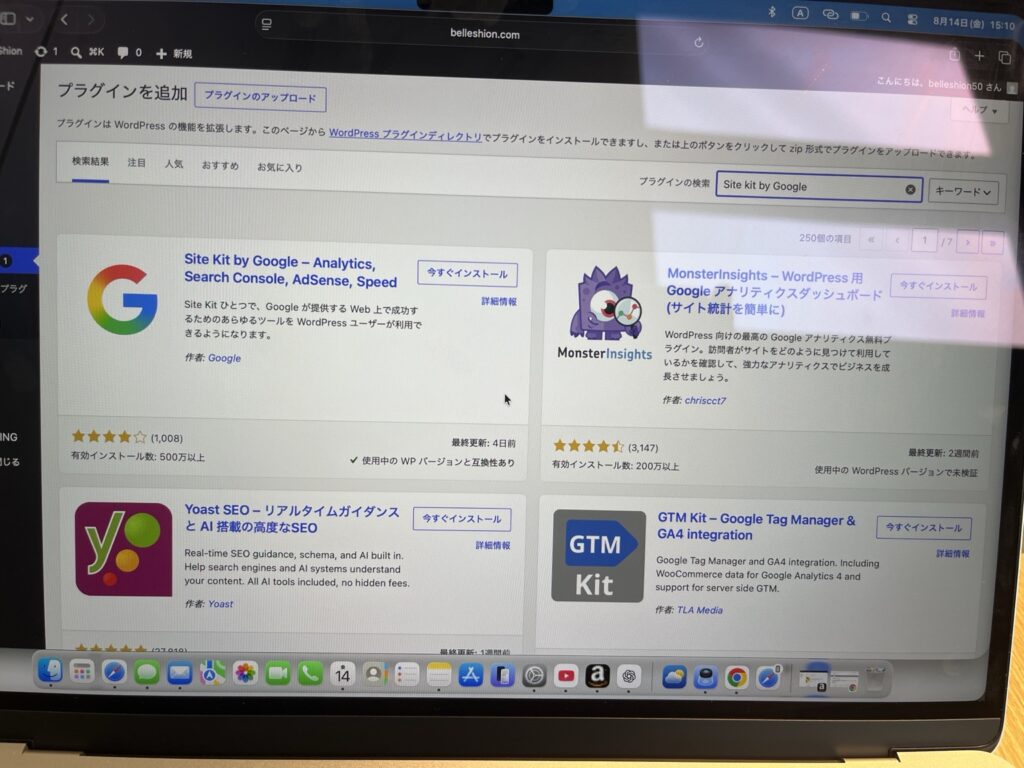Viewport: 1024px width, 768px height.
Task: Clear the plugin search field with X icon
Action: pos(910,189)
